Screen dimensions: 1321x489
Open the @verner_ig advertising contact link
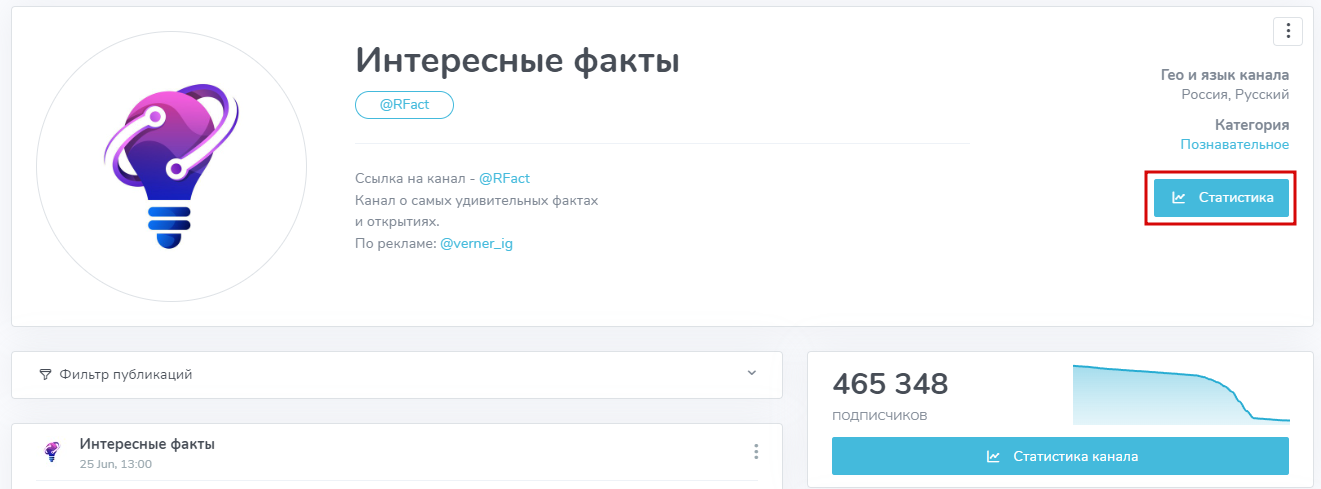[476, 243]
